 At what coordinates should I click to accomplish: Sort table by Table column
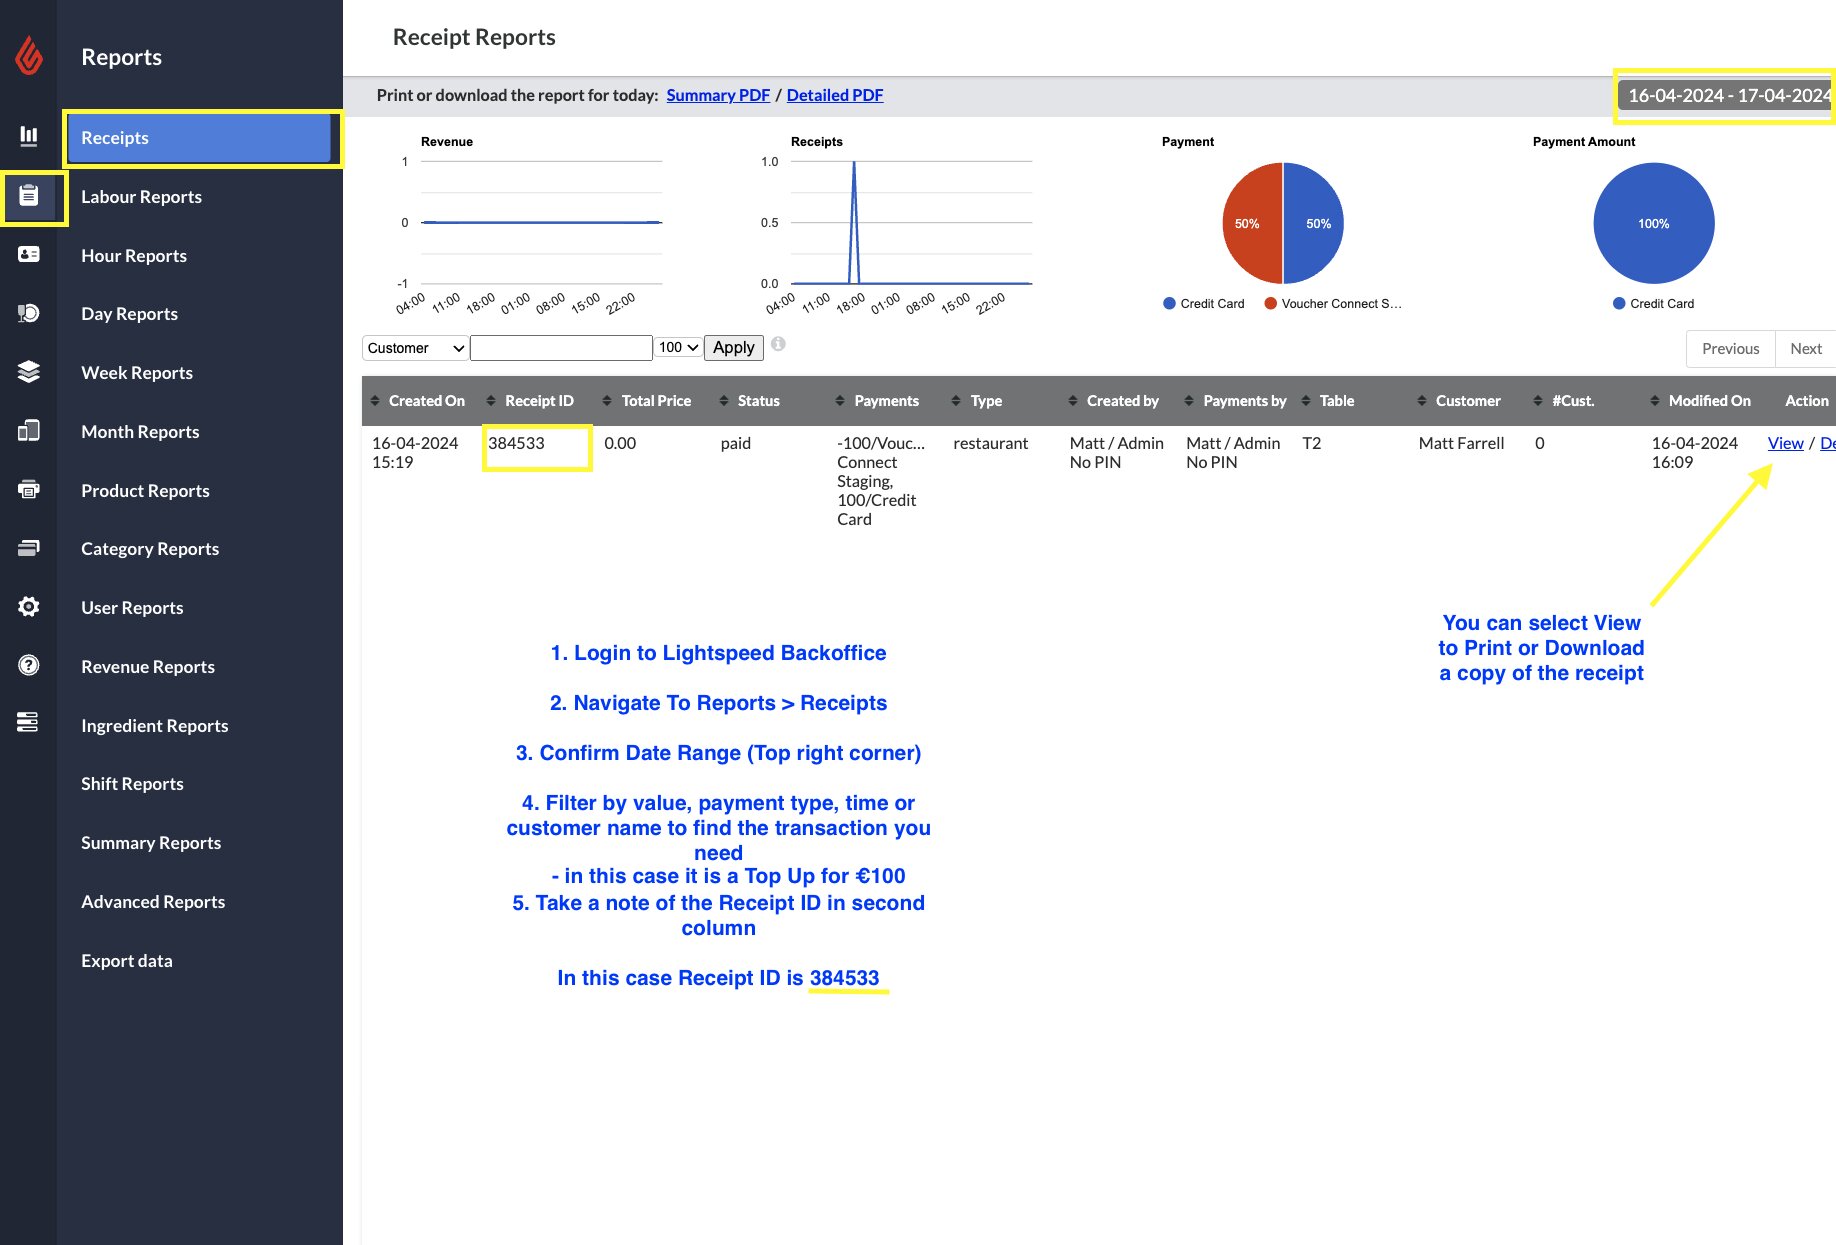1327,401
